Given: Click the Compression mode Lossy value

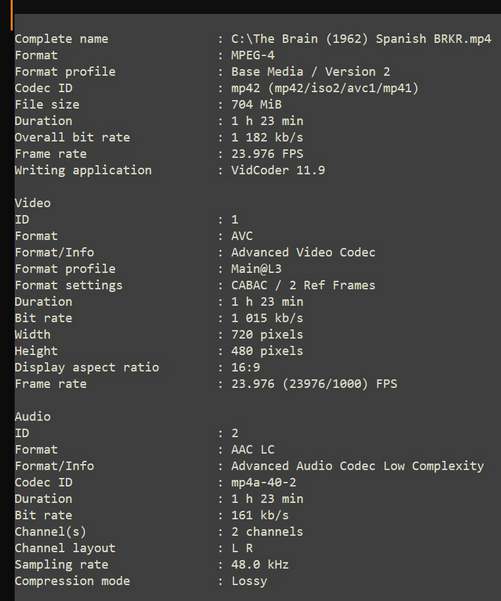Looking at the screenshot, I should (249, 581).
